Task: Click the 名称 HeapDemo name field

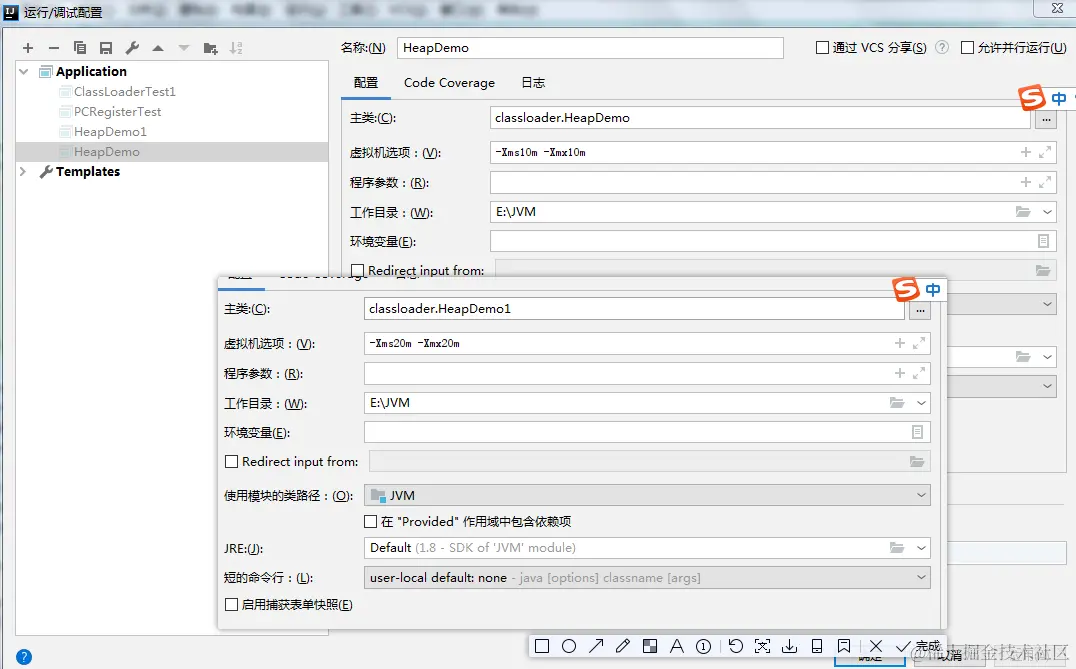Action: point(590,47)
